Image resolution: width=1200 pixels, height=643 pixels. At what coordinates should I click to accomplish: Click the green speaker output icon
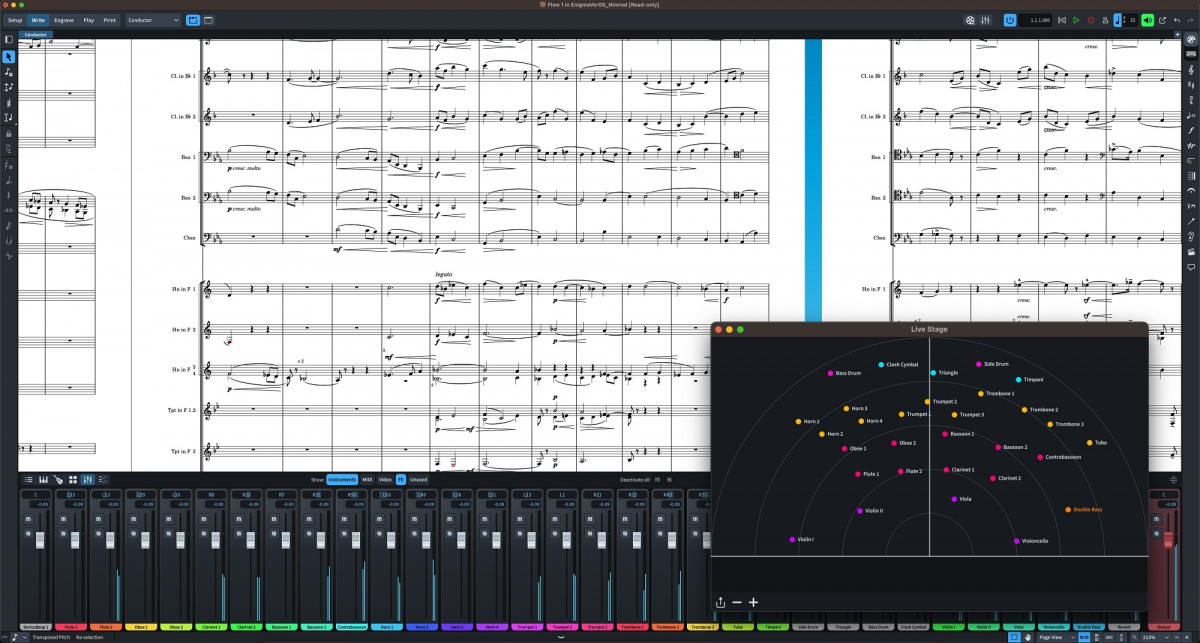[x=1146, y=20]
